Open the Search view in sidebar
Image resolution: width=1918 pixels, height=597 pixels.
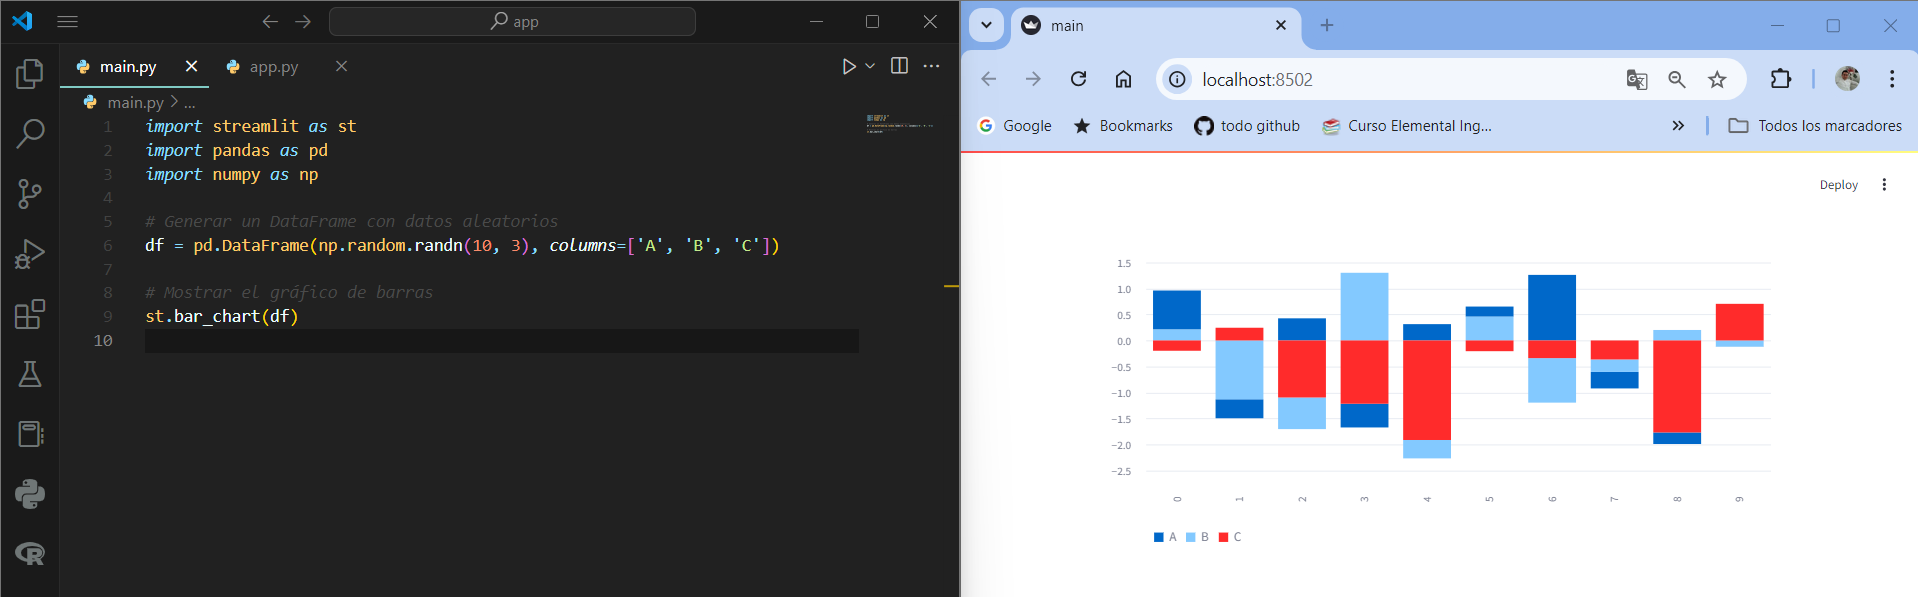coord(30,133)
